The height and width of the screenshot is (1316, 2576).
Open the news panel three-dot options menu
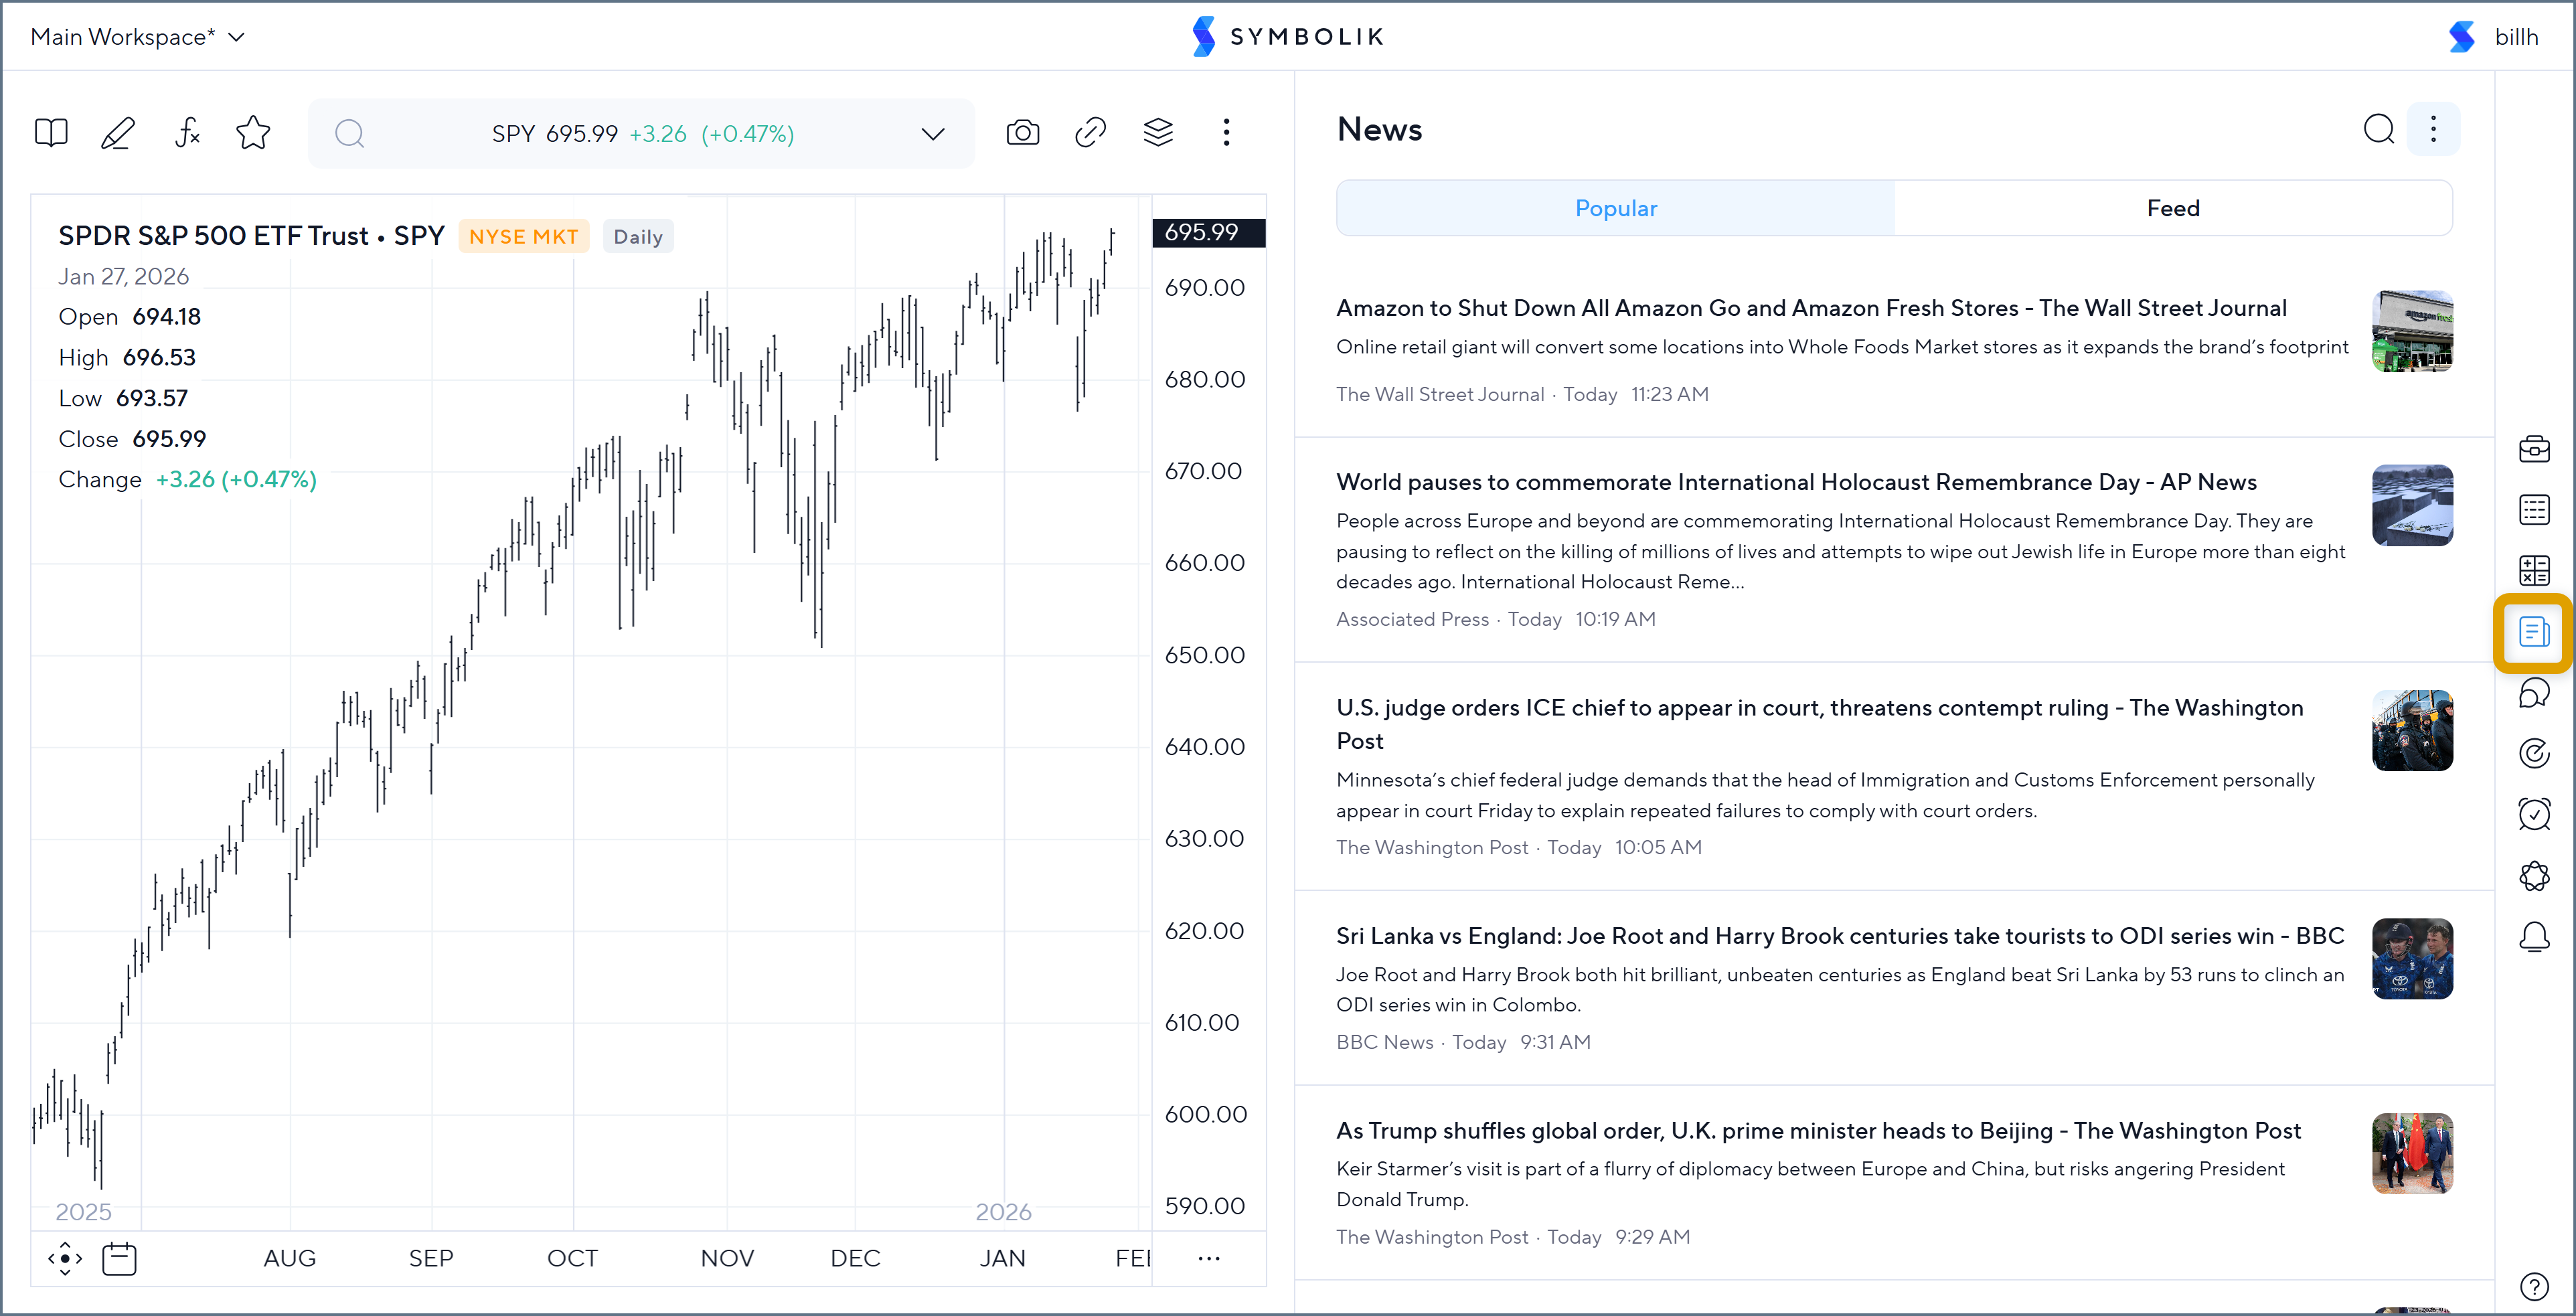click(2433, 129)
